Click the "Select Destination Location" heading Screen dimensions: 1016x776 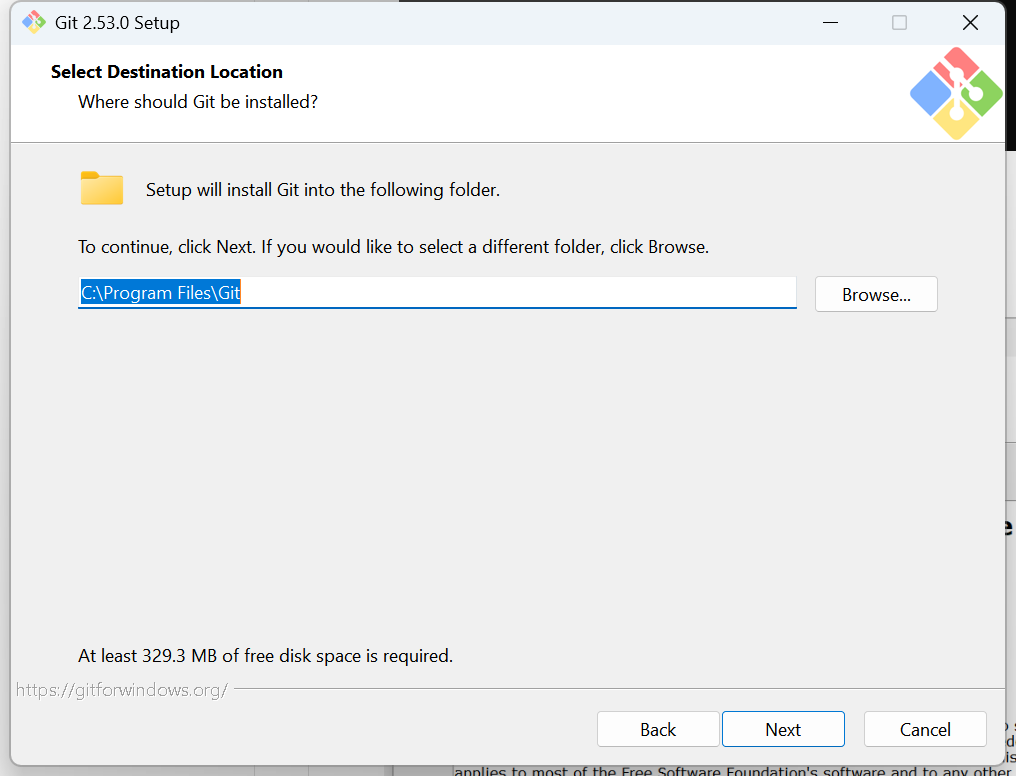click(x=167, y=71)
